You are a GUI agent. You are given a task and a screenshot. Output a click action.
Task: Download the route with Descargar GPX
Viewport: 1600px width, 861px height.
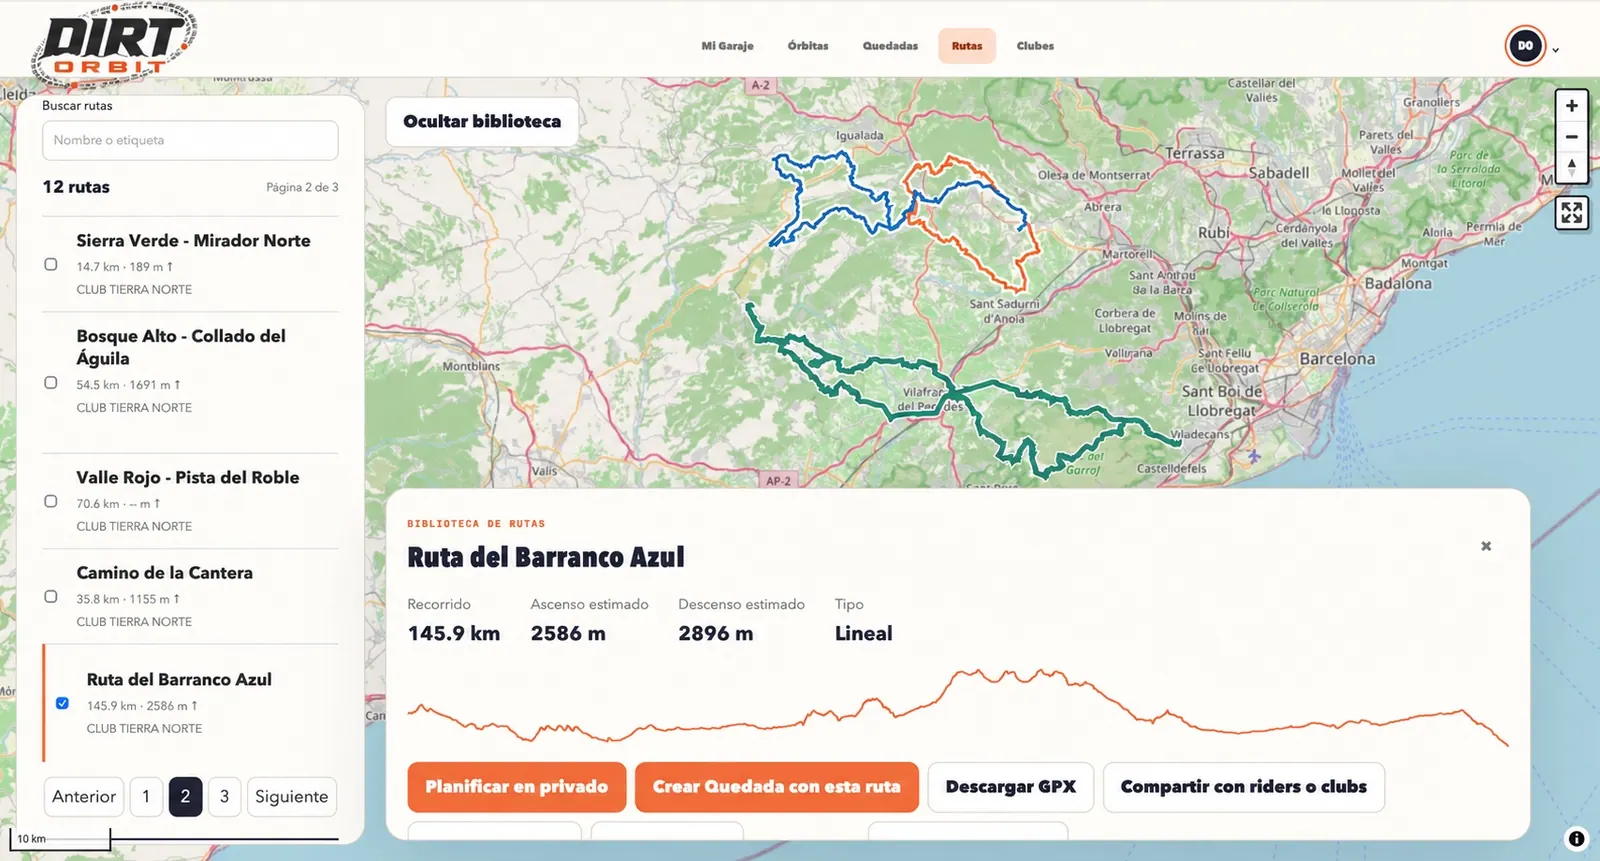pos(1011,787)
